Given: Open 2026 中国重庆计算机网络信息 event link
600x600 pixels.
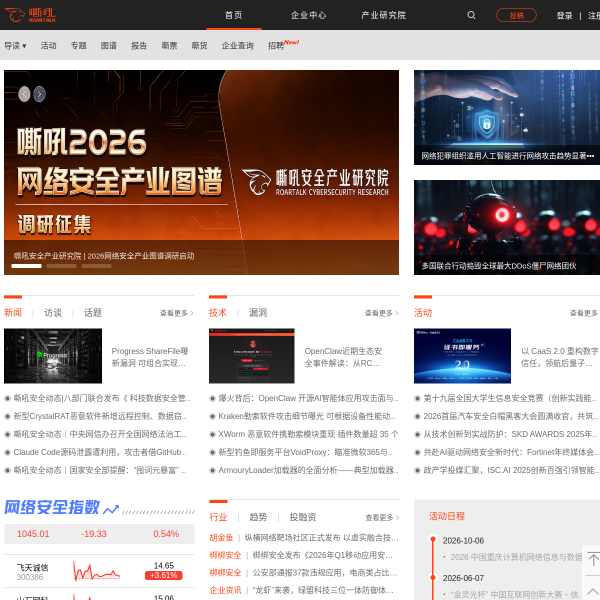Looking at the screenshot, I should (516, 557).
